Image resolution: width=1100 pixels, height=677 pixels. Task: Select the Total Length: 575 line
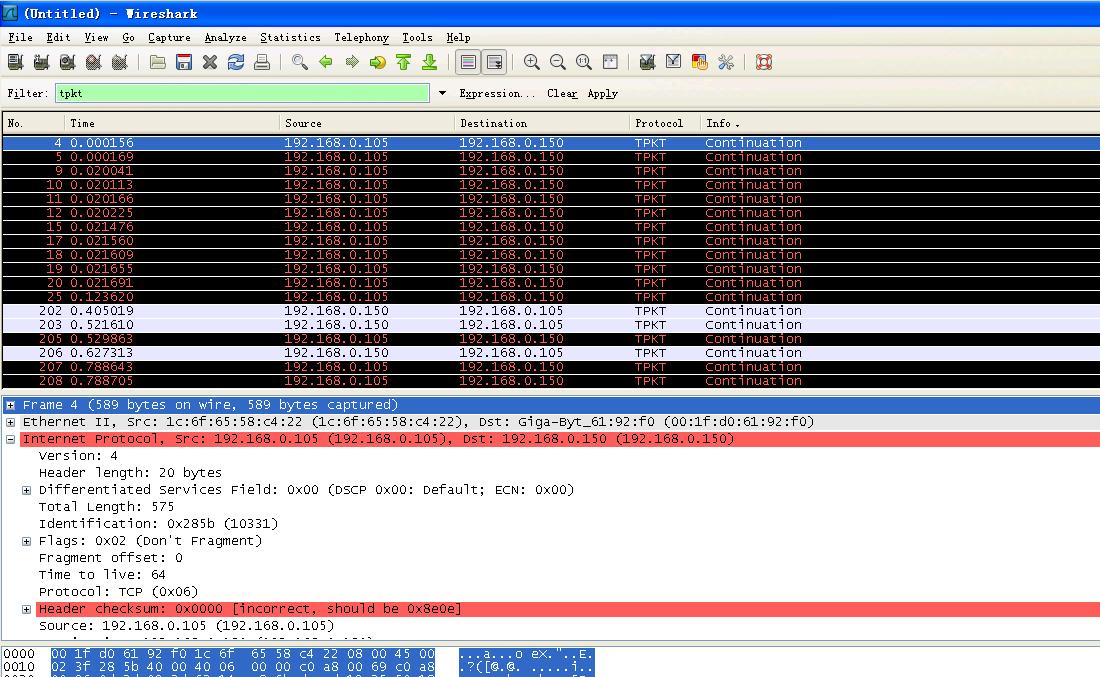point(107,507)
